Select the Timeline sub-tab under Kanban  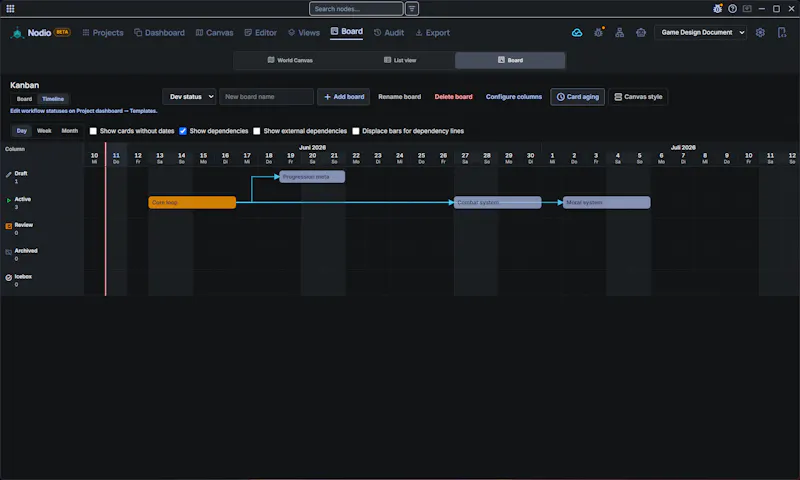click(53, 99)
